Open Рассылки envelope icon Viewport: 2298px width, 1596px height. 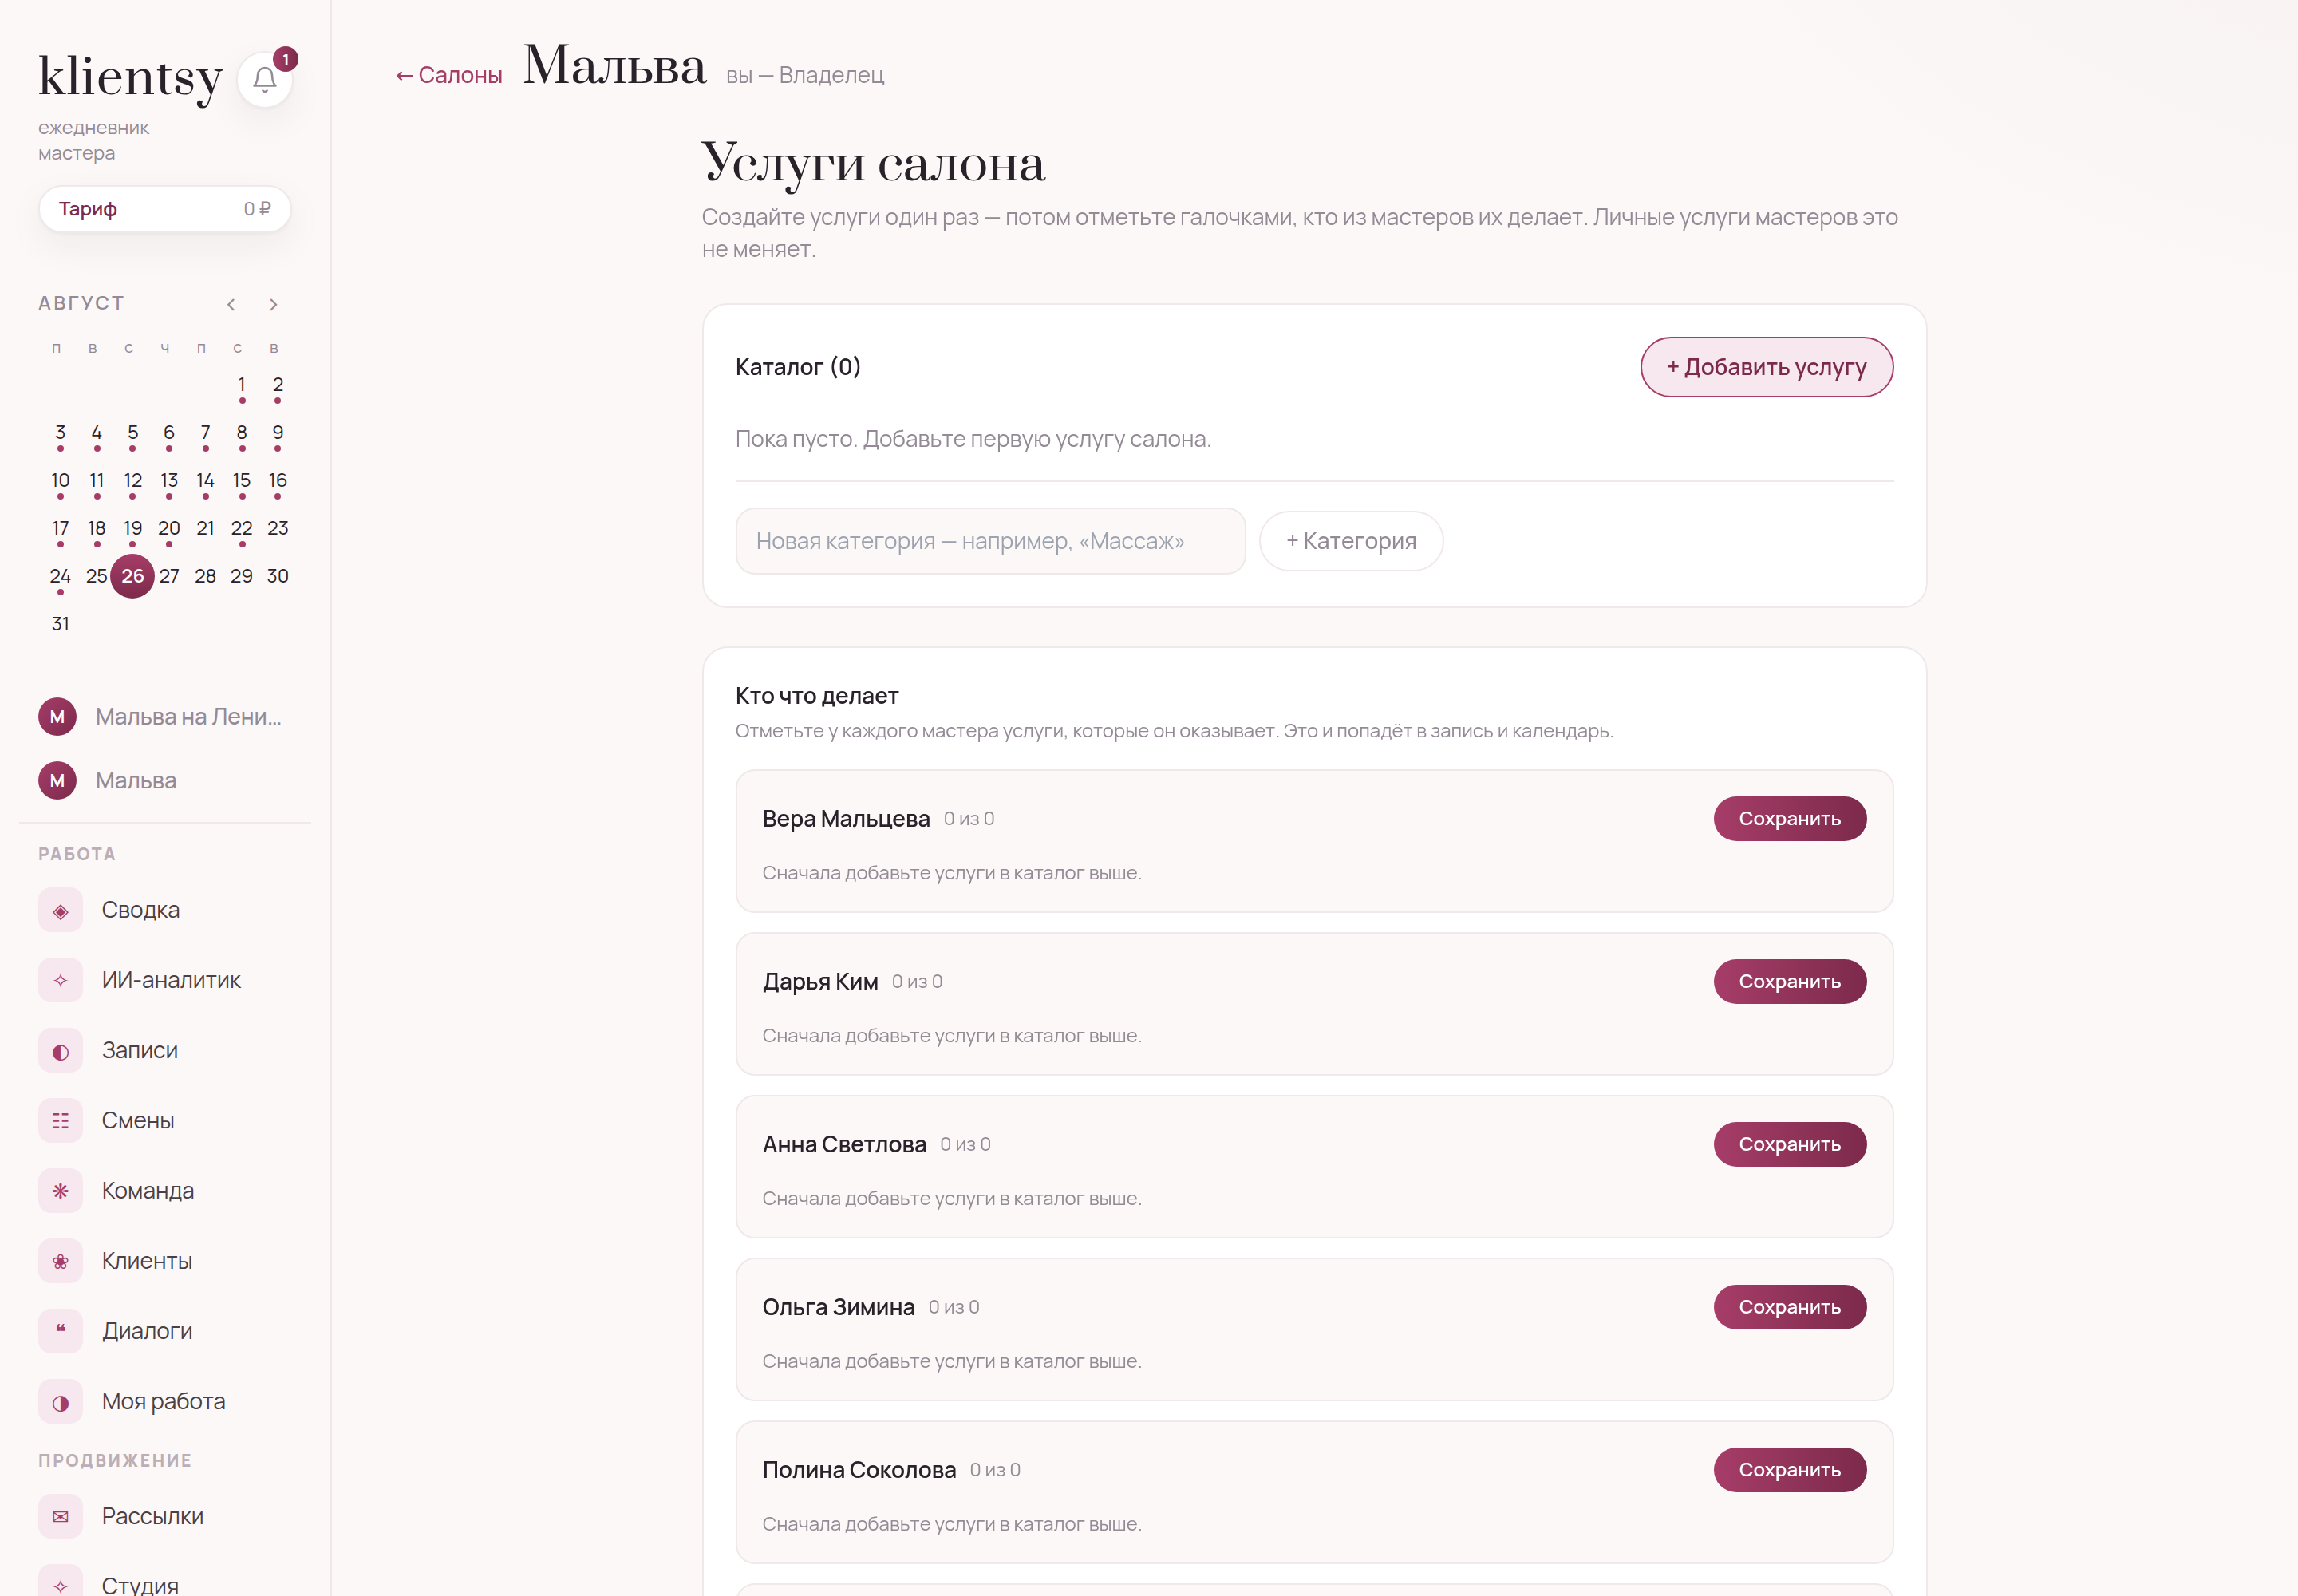(61, 1516)
